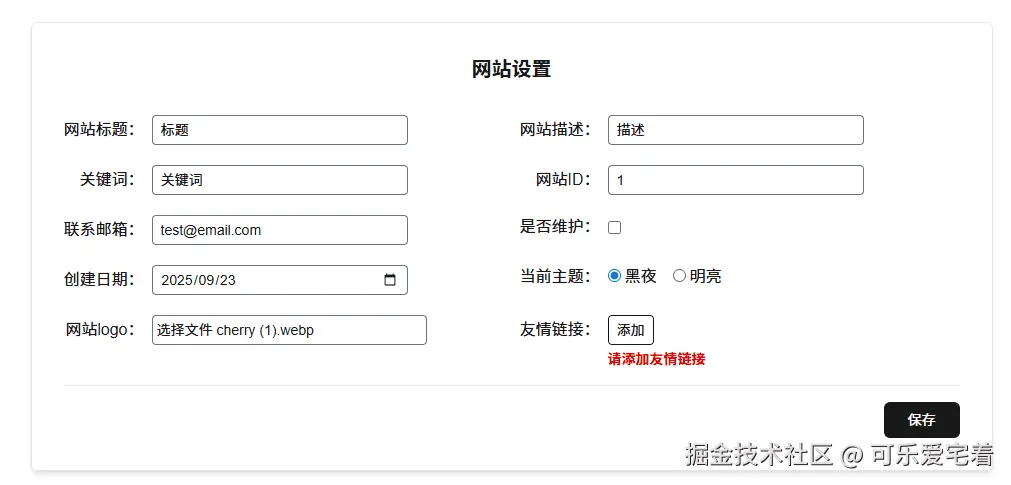Focus the 网站标题 text input
The width and height of the screenshot is (1011, 485).
click(280, 130)
